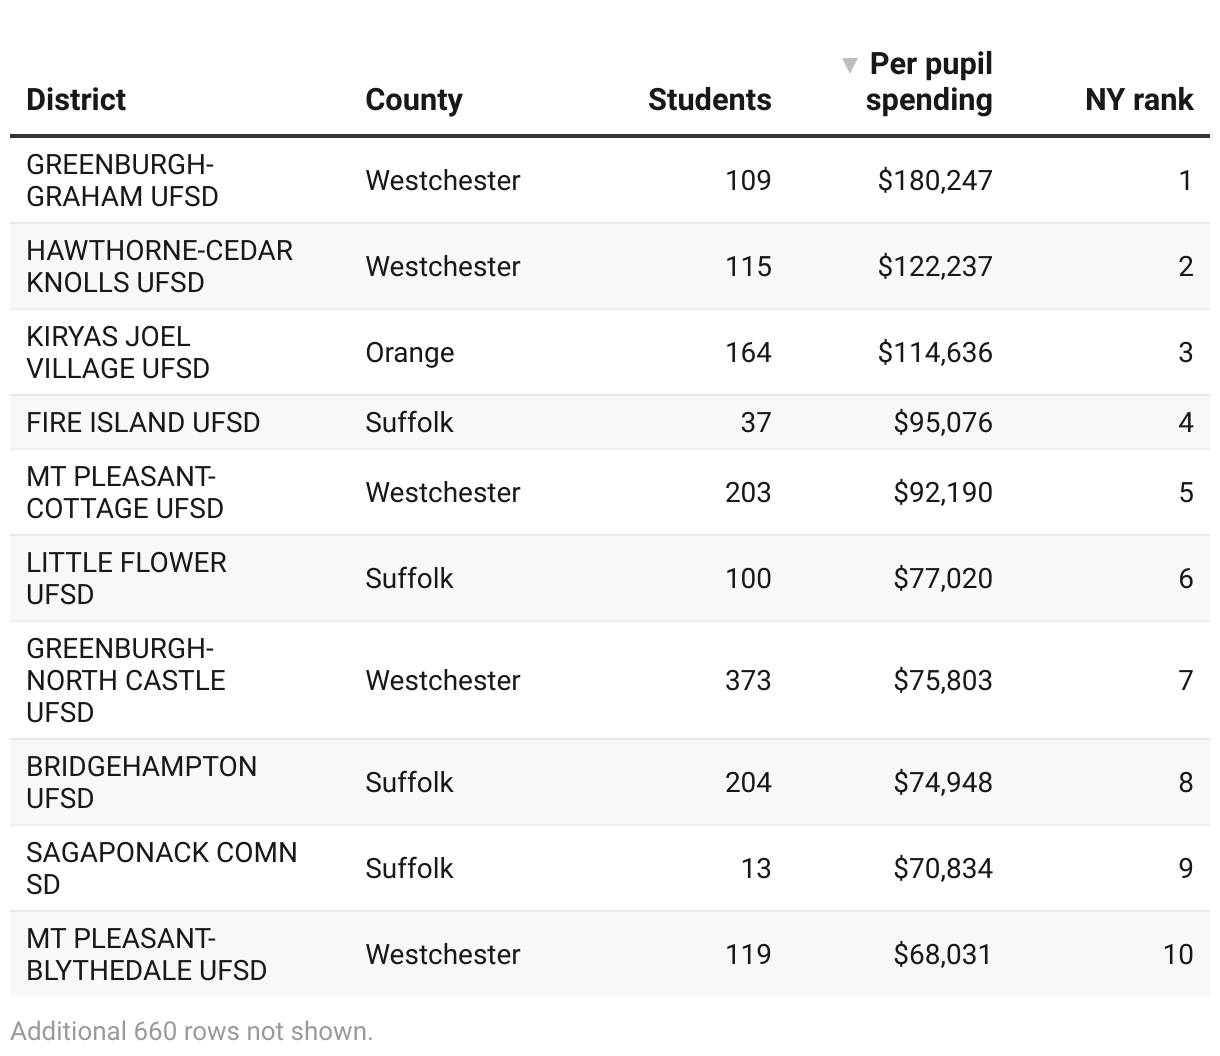Sort table by County column header
Image resolution: width=1220 pixels, height=1056 pixels.
click(x=414, y=100)
